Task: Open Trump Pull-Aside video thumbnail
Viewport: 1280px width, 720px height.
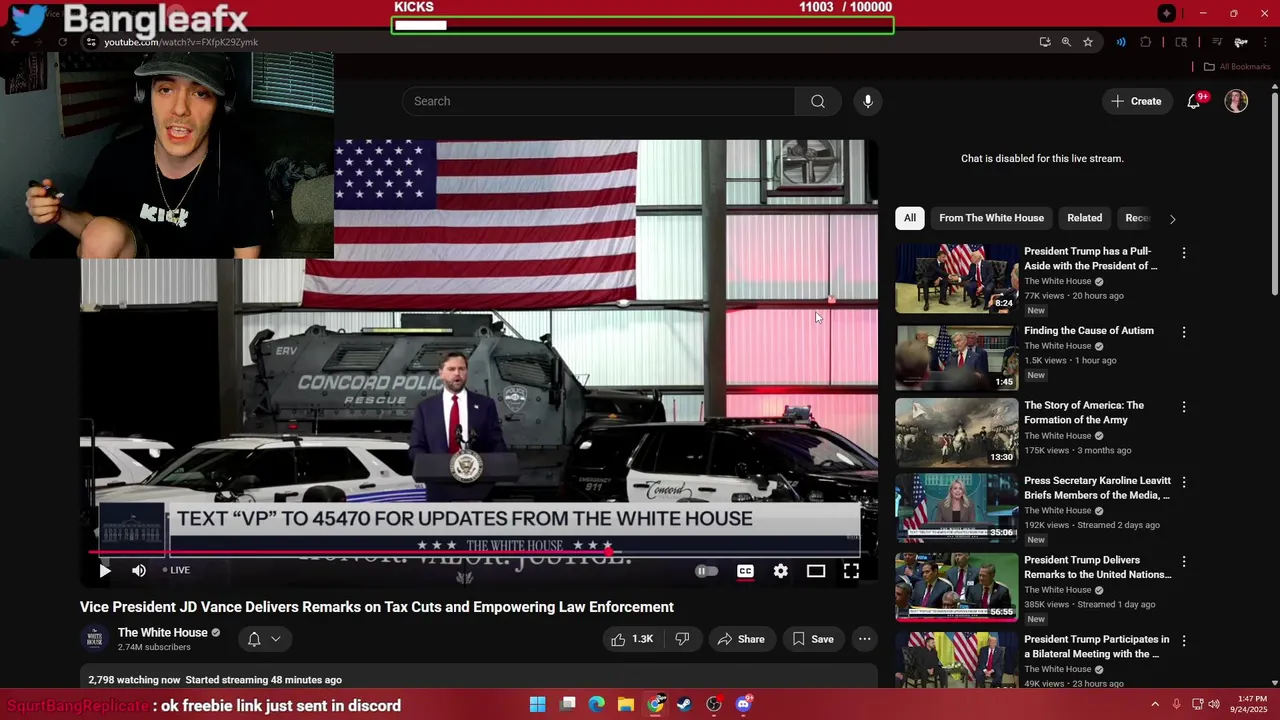Action: (956, 278)
